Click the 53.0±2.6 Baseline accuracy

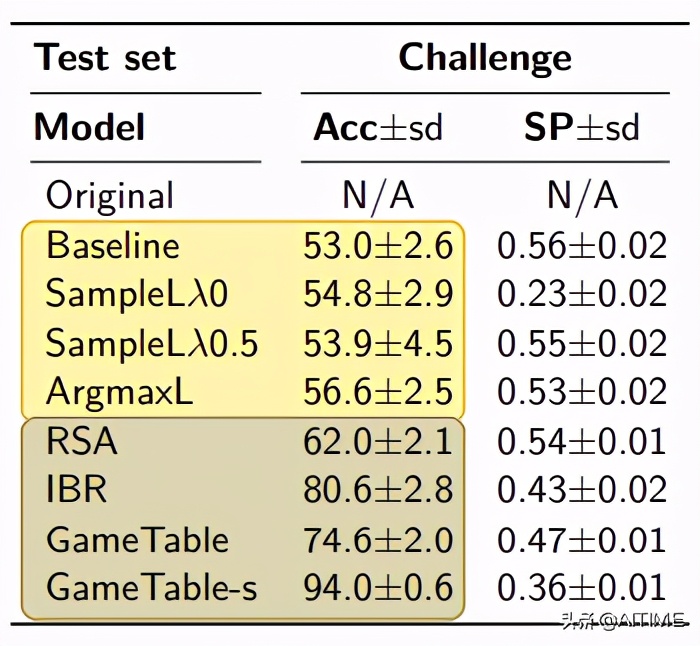pos(378,245)
